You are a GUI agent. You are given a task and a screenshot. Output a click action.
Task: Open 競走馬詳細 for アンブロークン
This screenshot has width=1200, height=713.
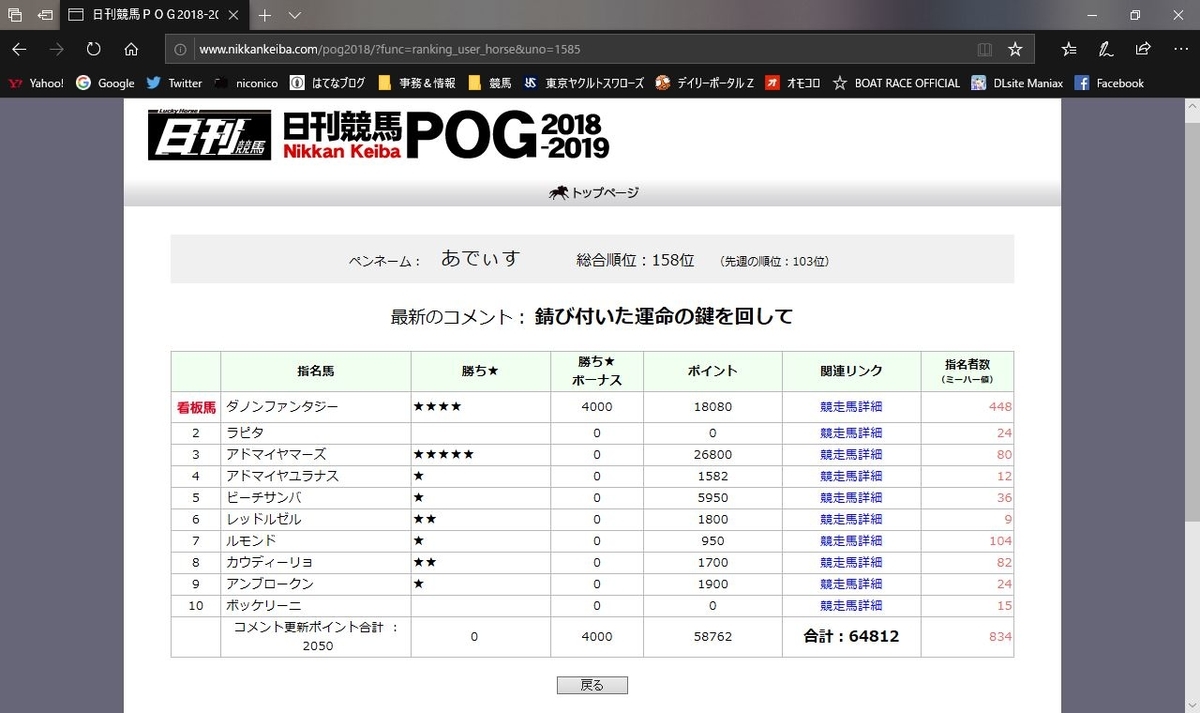coord(851,583)
